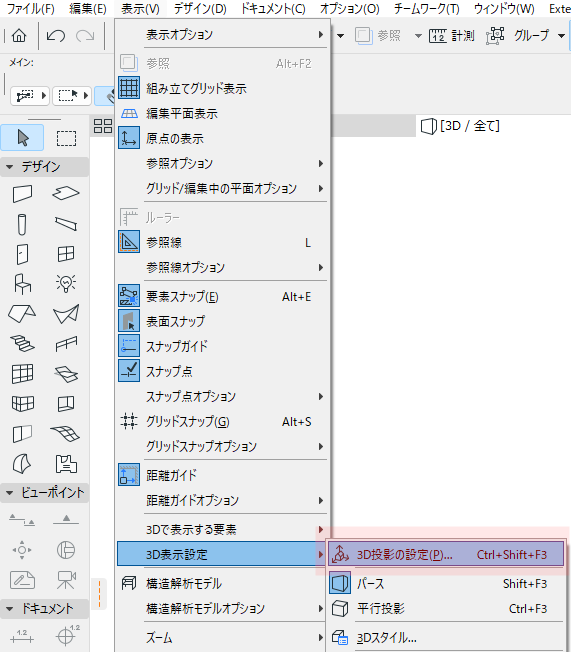Select the Wall tool
The height and width of the screenshot is (652, 571).
(x=22, y=193)
